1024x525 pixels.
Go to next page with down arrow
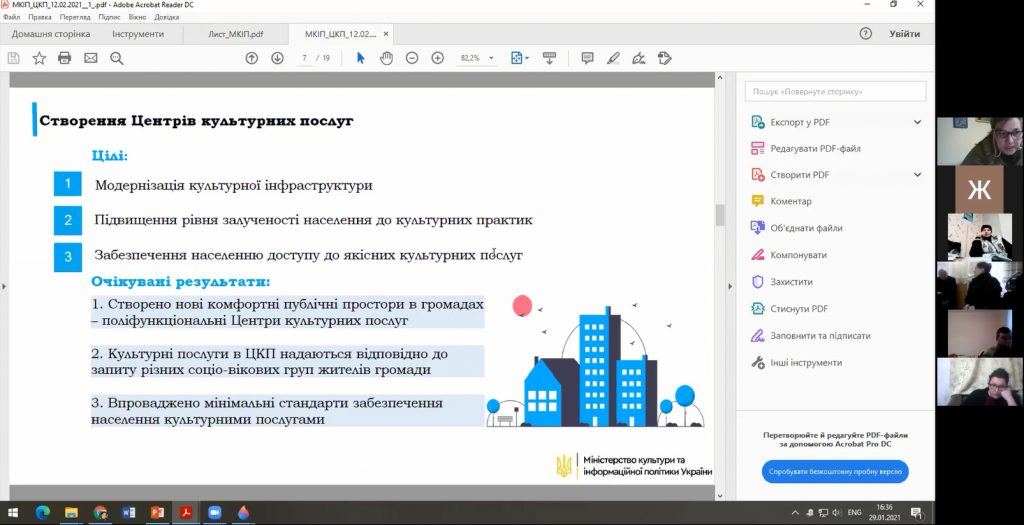tap(277, 58)
